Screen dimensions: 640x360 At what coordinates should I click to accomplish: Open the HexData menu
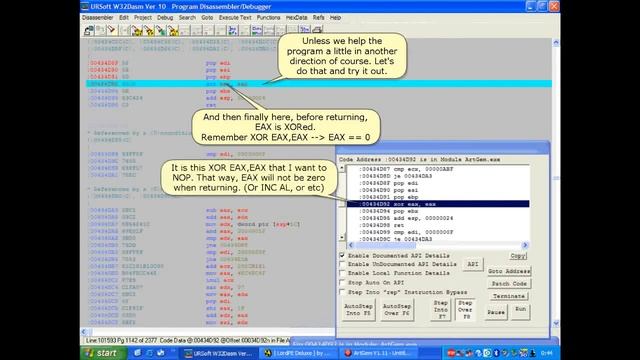pyautogui.click(x=296, y=18)
